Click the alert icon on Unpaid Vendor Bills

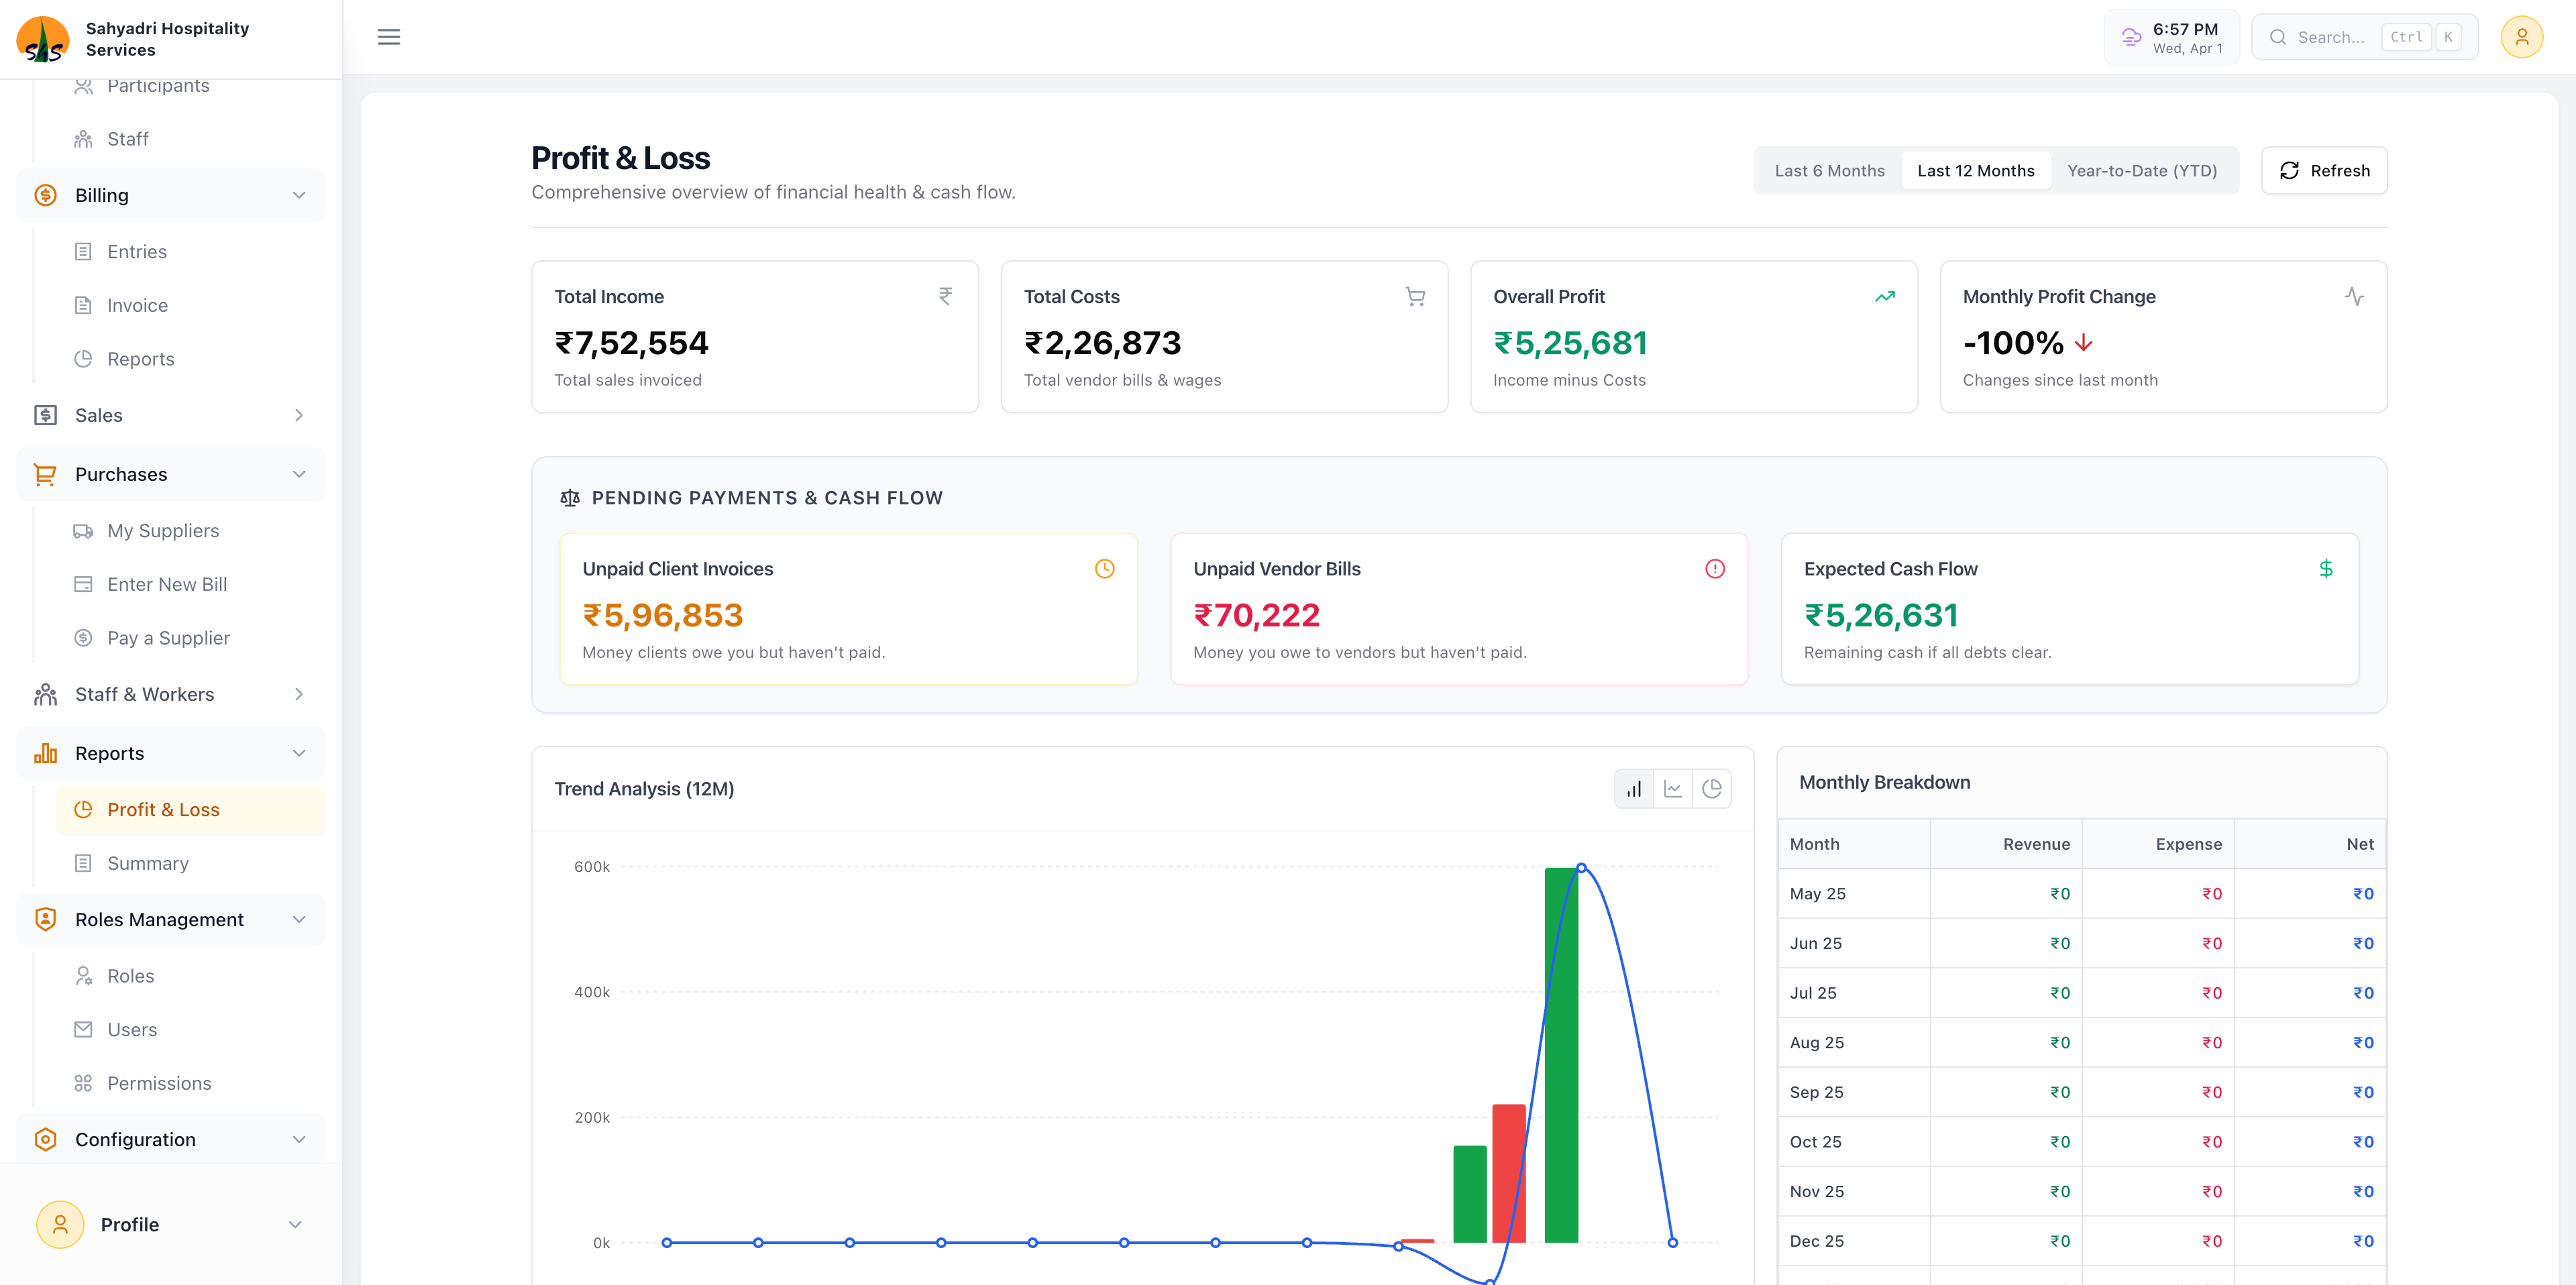(1715, 569)
